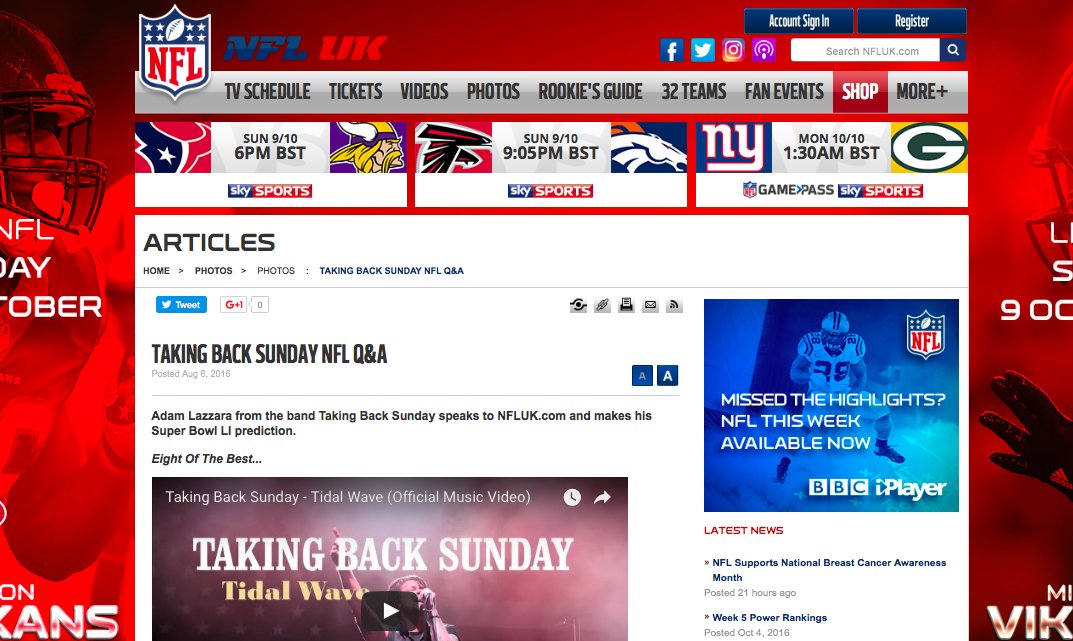Click the 'Posted Aug 6, 2016' date text
1073x641 pixels.
191,374
